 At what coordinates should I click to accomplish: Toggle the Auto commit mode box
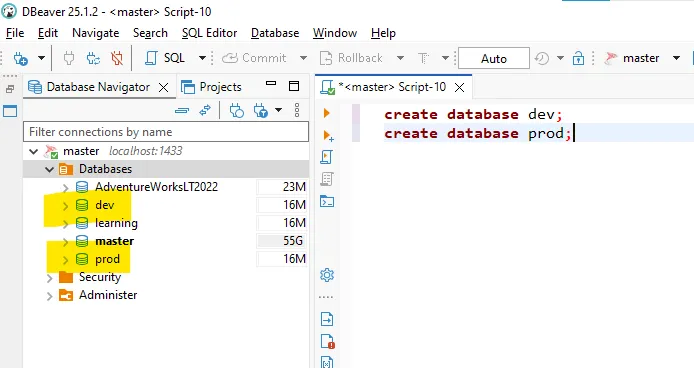[x=494, y=58]
